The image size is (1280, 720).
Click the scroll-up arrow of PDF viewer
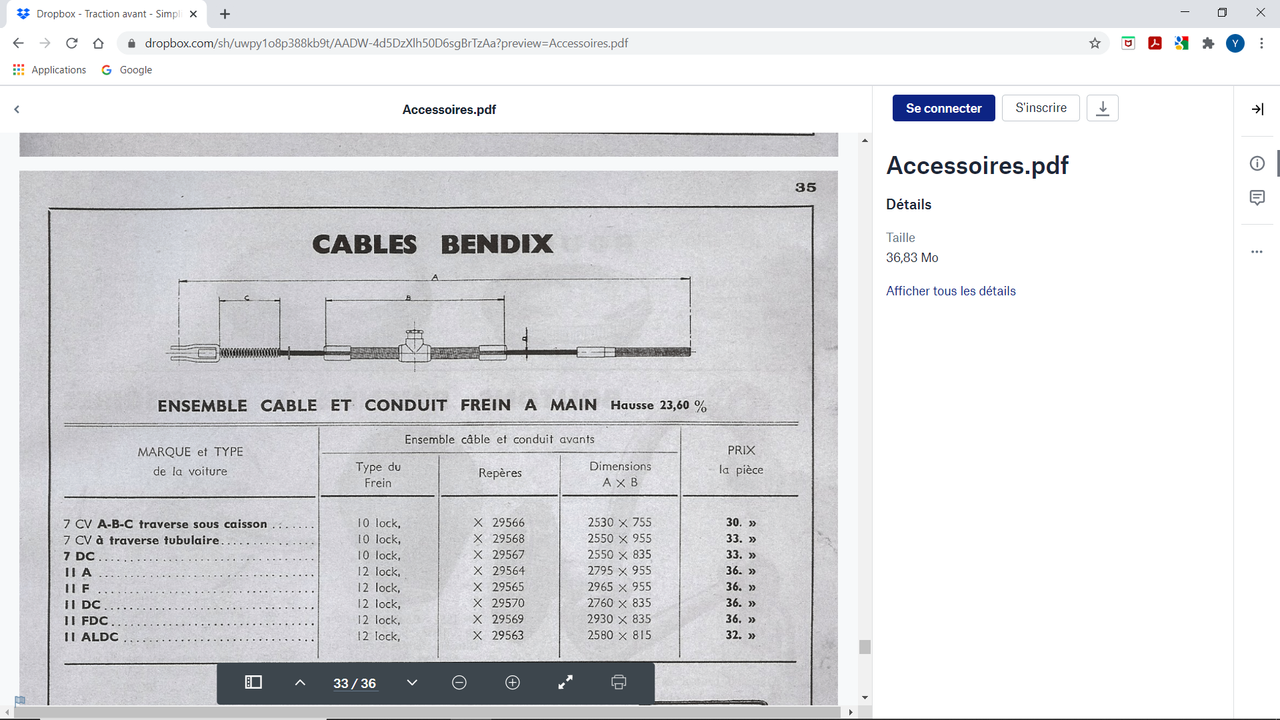tap(865, 141)
